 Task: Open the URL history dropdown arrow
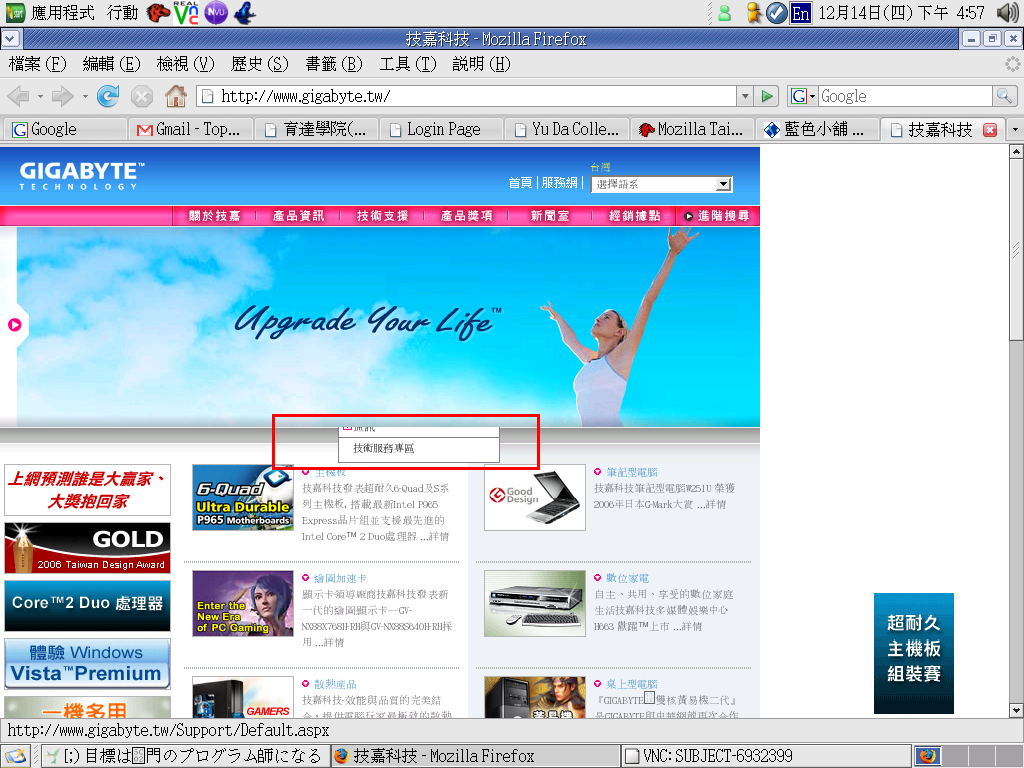744,96
